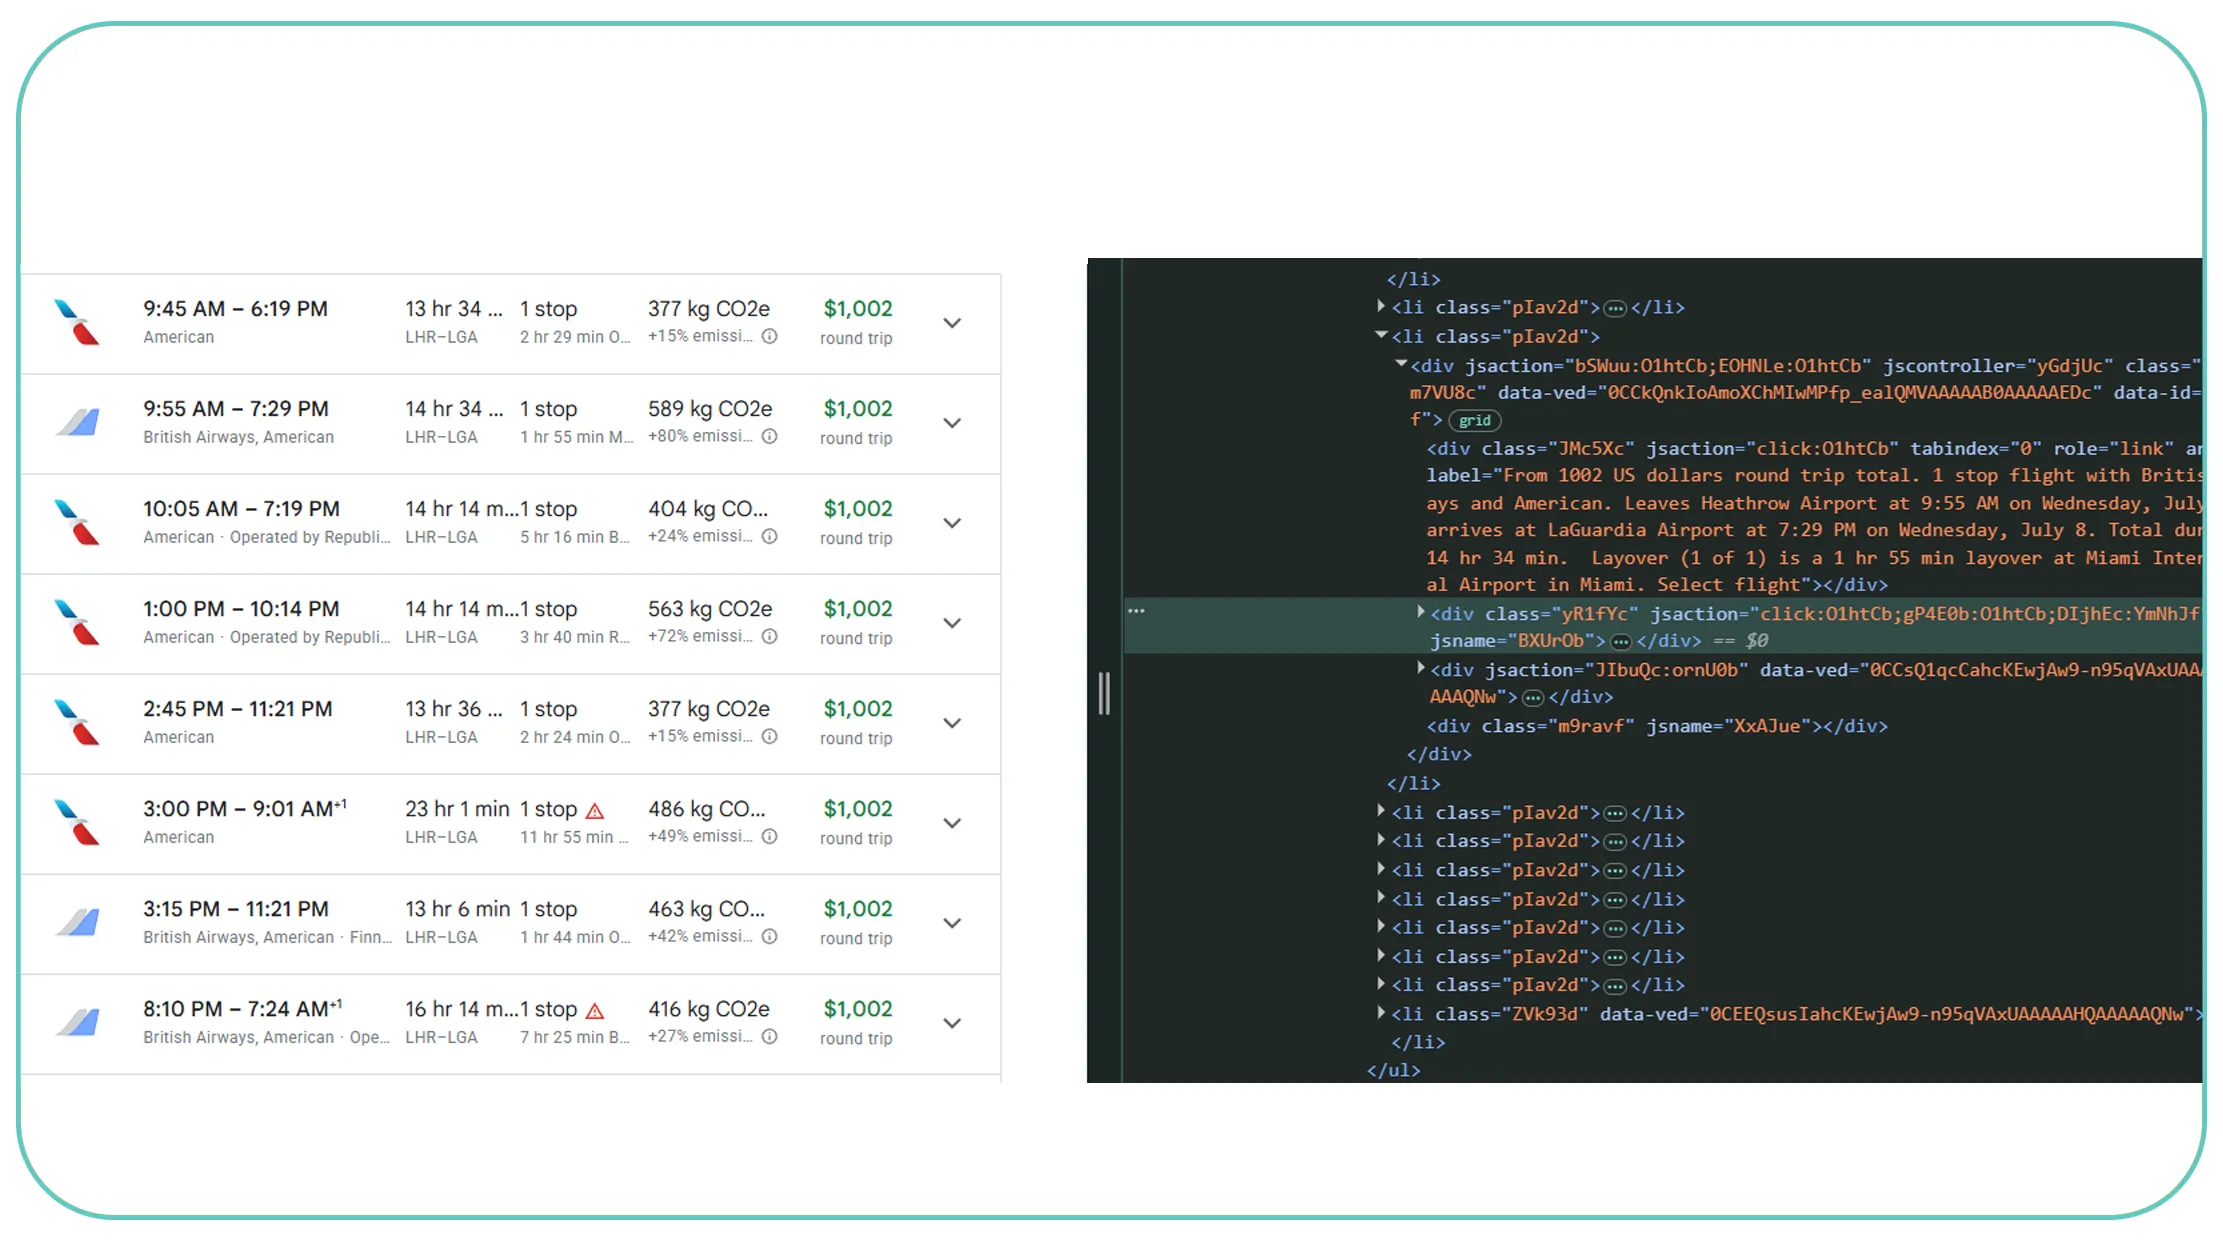The image size is (2223, 1240).
Task: Click 23 hr 1 min duration text
Action: [457, 809]
